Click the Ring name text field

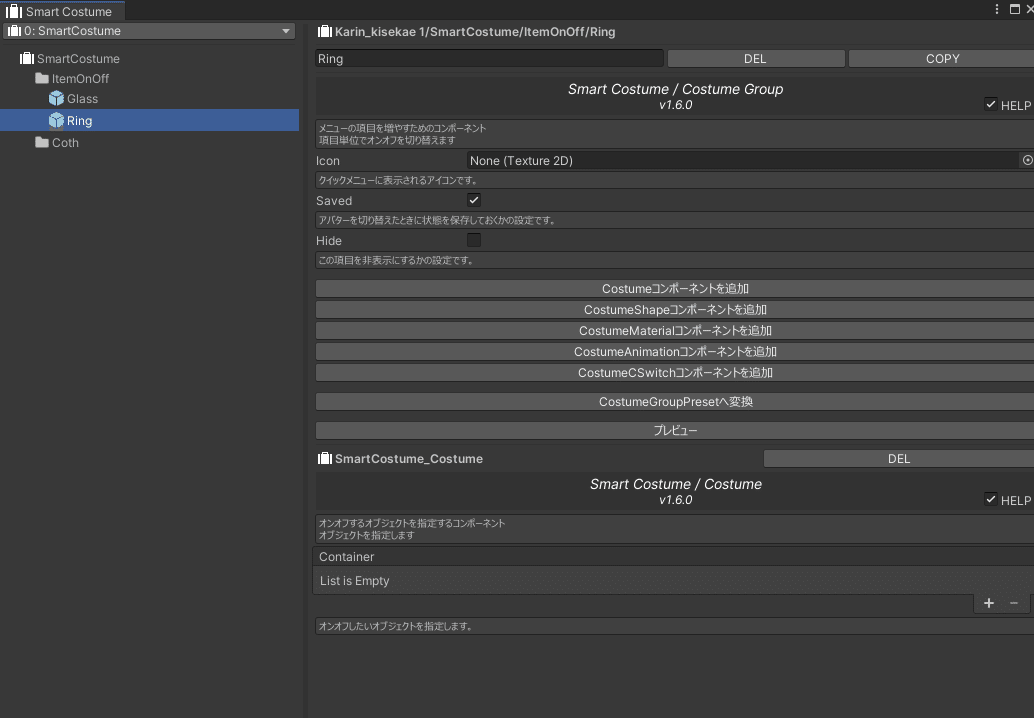point(489,59)
